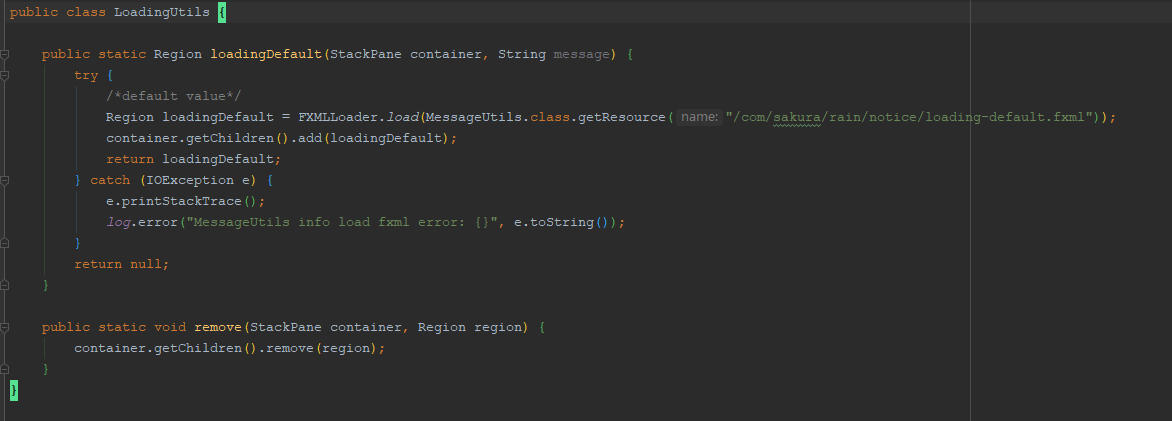Collapse the loadingDefault method using its gutter fold marker
This screenshot has width=1172, height=421.
coord(4,55)
